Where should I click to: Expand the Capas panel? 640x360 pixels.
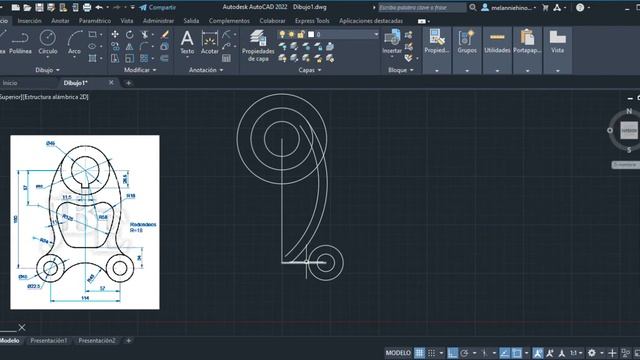[x=309, y=70]
